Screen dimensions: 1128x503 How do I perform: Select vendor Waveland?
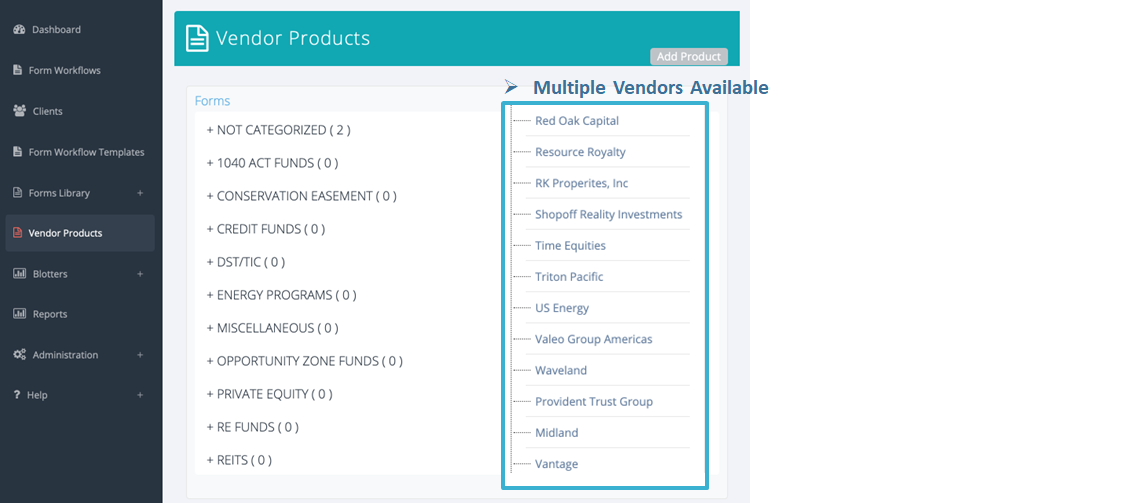click(x=561, y=371)
